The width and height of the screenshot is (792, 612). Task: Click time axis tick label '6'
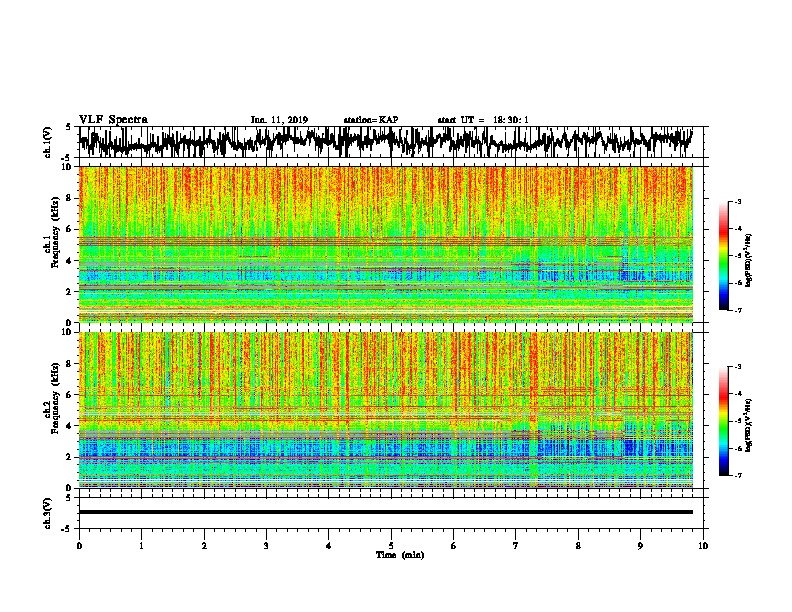click(x=454, y=546)
